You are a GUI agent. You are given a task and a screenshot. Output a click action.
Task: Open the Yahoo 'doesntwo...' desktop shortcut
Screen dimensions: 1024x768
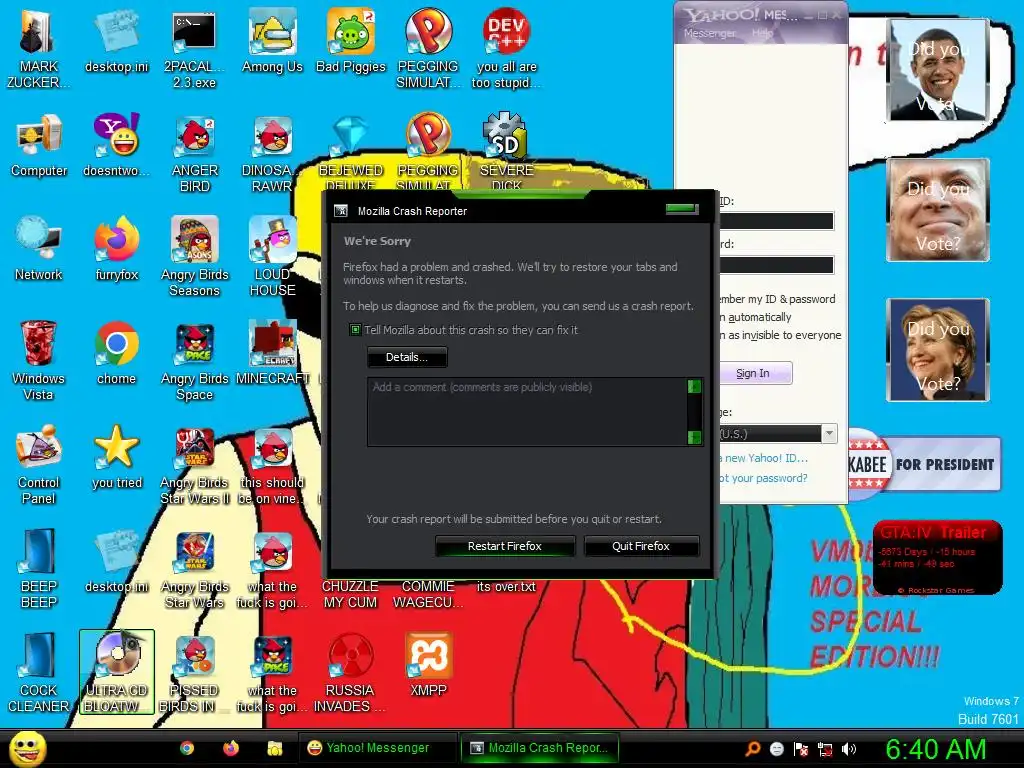click(116, 145)
